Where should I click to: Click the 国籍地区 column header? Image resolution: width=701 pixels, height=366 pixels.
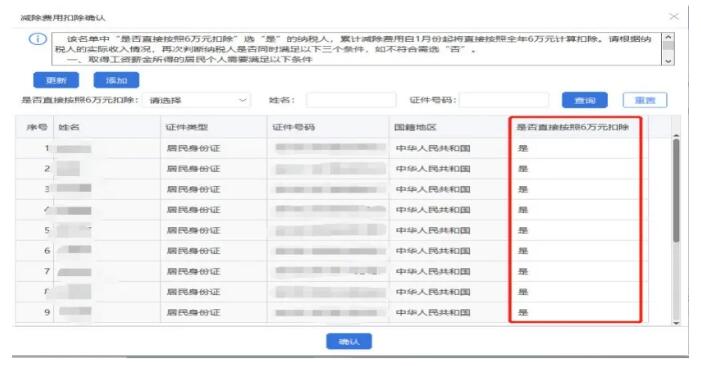[450, 127]
